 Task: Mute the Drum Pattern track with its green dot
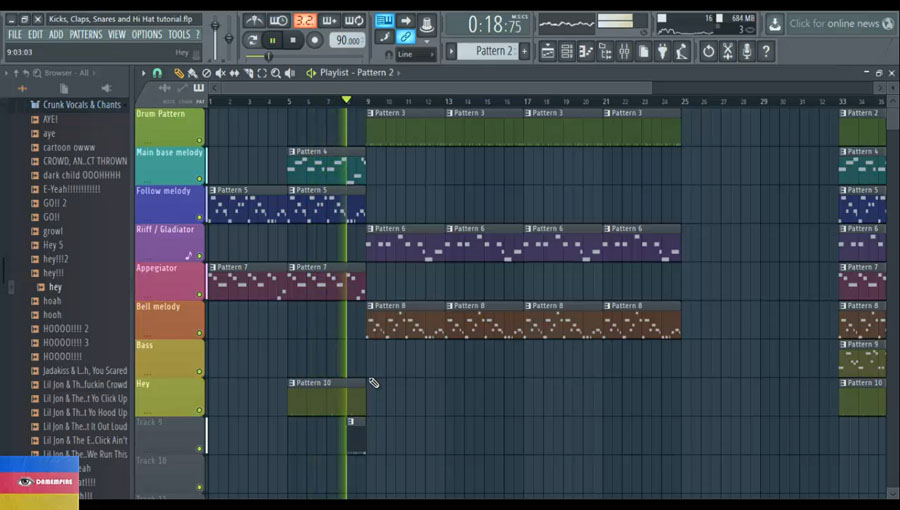click(199, 140)
